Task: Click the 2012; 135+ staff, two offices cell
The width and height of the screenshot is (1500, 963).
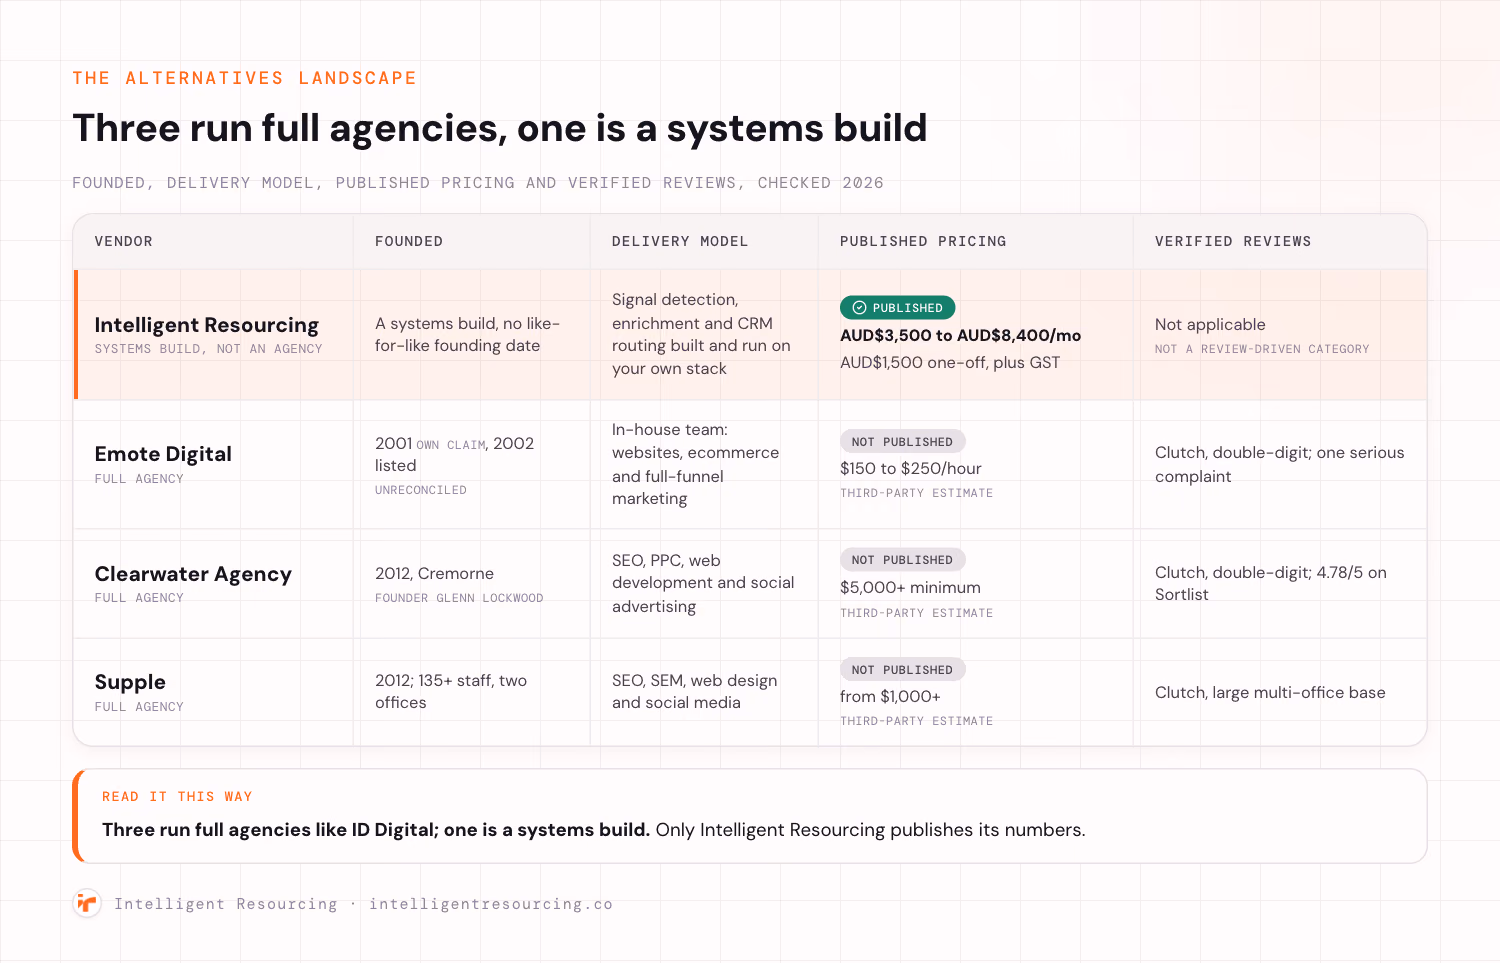Action: click(x=451, y=691)
